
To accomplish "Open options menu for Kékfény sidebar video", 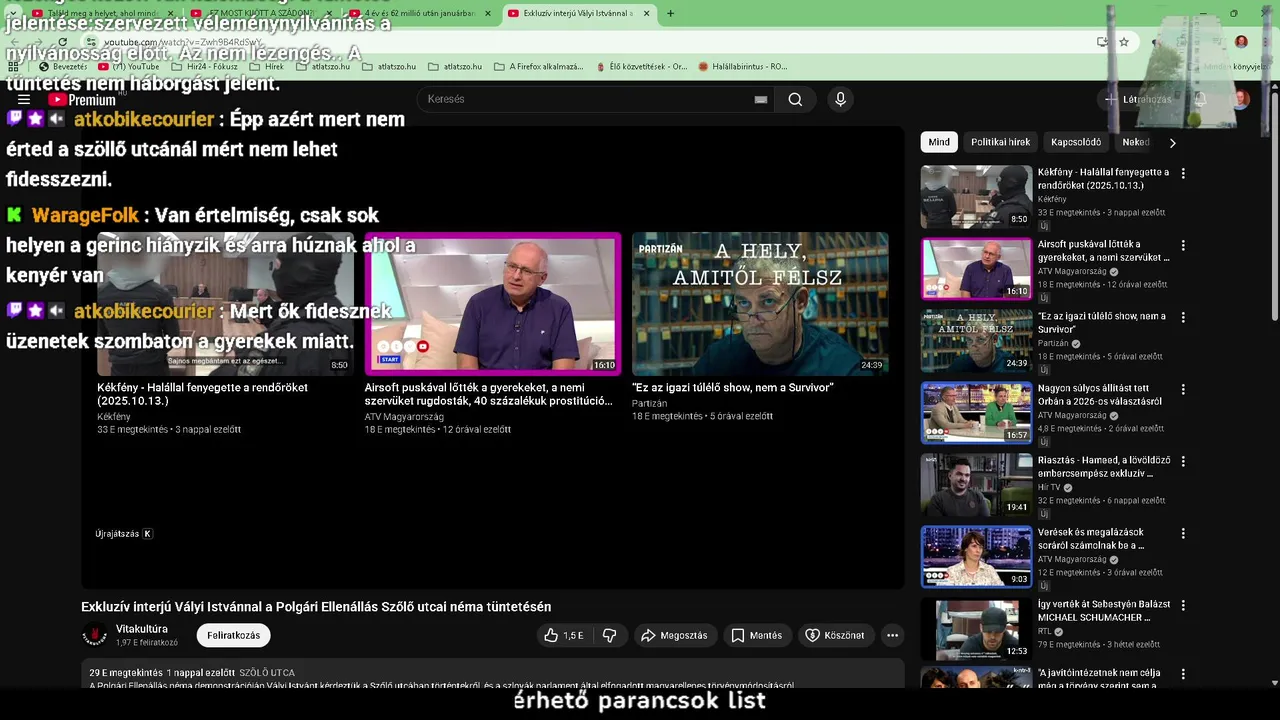I will [x=1183, y=173].
